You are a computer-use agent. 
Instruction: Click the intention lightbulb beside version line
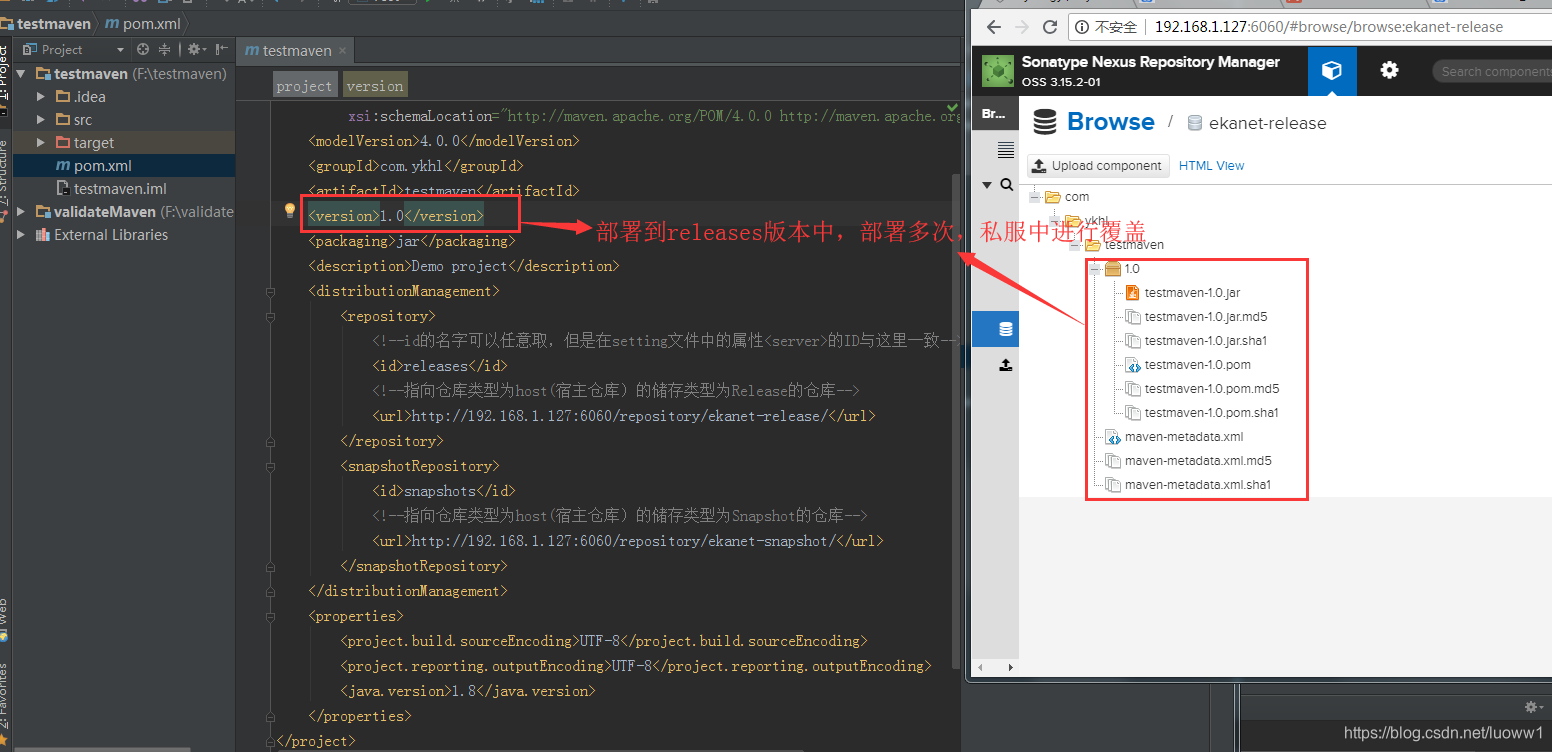290,211
